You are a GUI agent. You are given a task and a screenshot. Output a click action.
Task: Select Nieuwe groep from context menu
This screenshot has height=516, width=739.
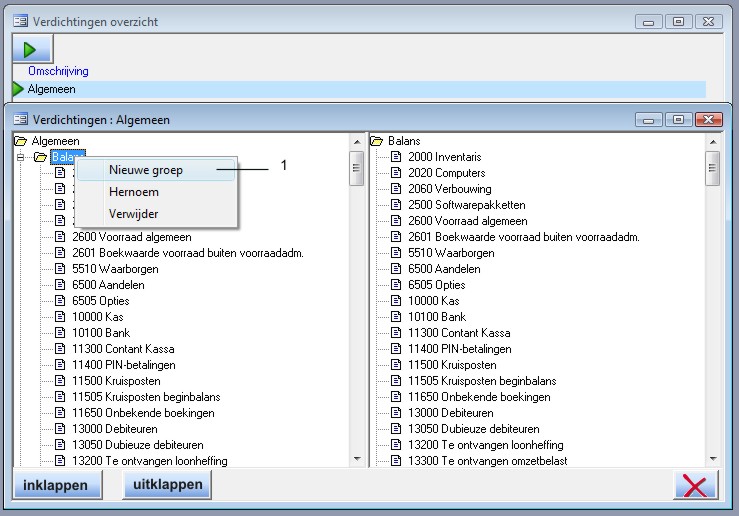click(x=146, y=170)
